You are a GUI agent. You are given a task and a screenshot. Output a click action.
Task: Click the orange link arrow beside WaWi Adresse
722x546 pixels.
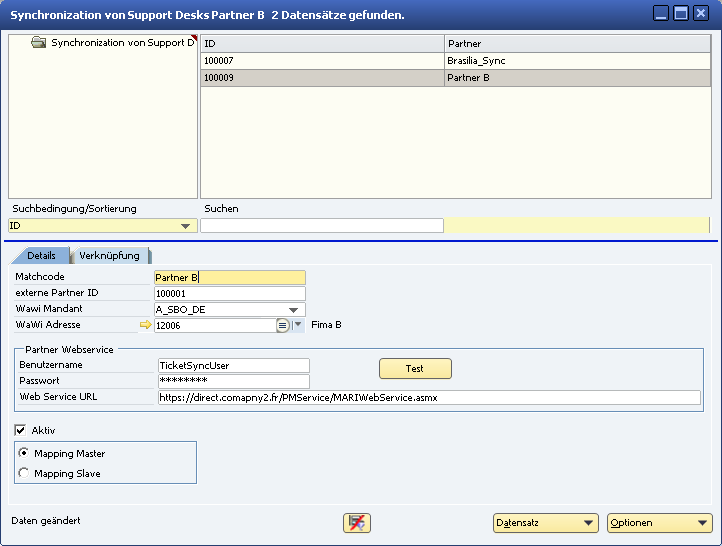145,325
